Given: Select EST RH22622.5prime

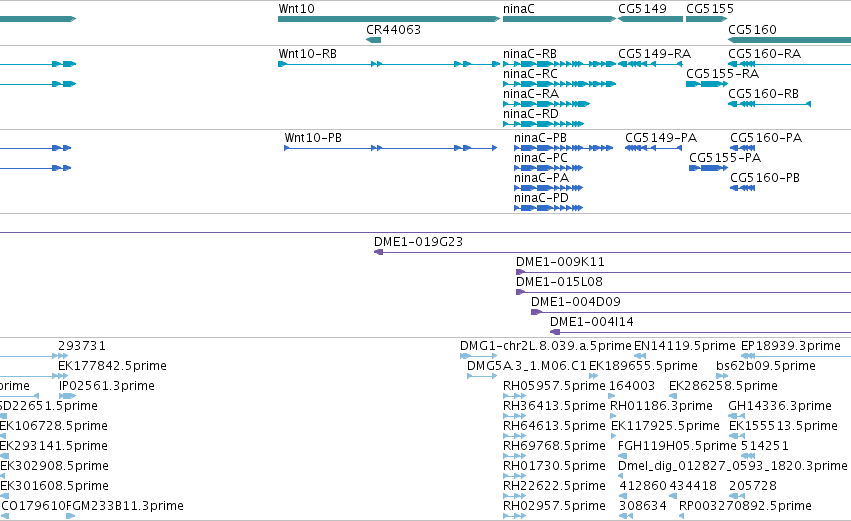Looking at the screenshot, I should 554,486.
